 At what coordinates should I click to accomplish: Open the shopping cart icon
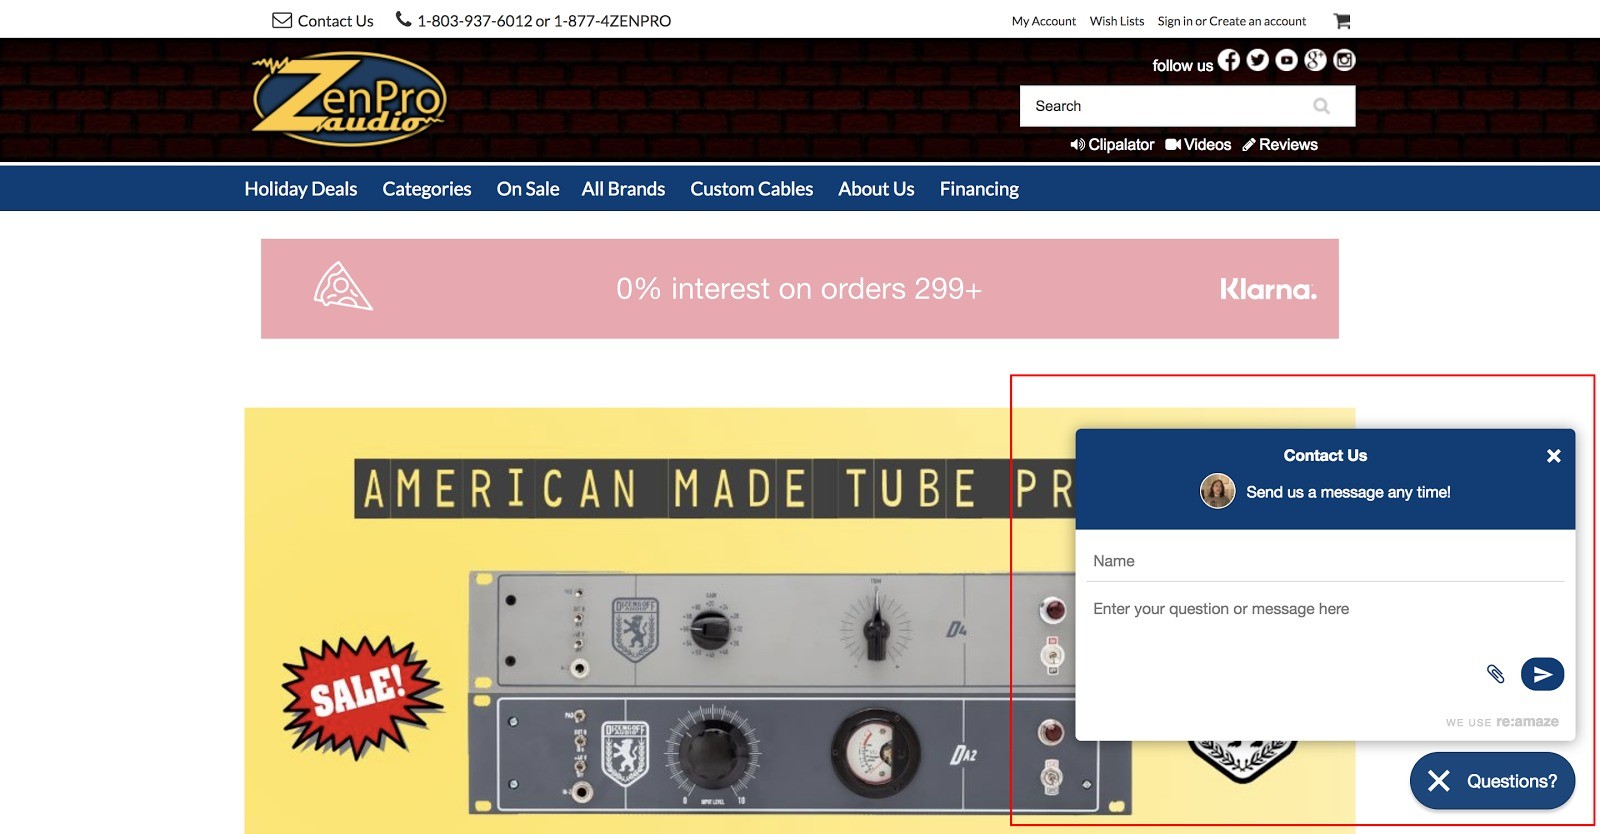tap(1342, 21)
